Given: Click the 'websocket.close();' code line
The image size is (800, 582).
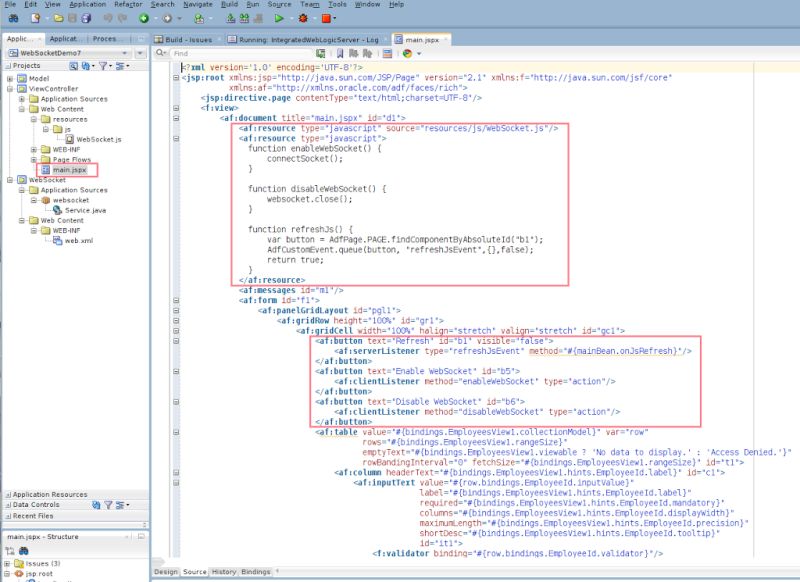Looking at the screenshot, I should pyautogui.click(x=309, y=199).
